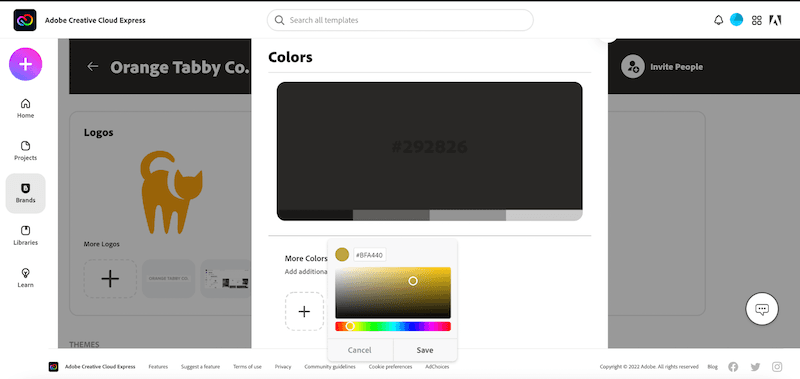Select the light gray shade strip
Viewport: 800px width, 379px height.
pyautogui.click(x=544, y=215)
